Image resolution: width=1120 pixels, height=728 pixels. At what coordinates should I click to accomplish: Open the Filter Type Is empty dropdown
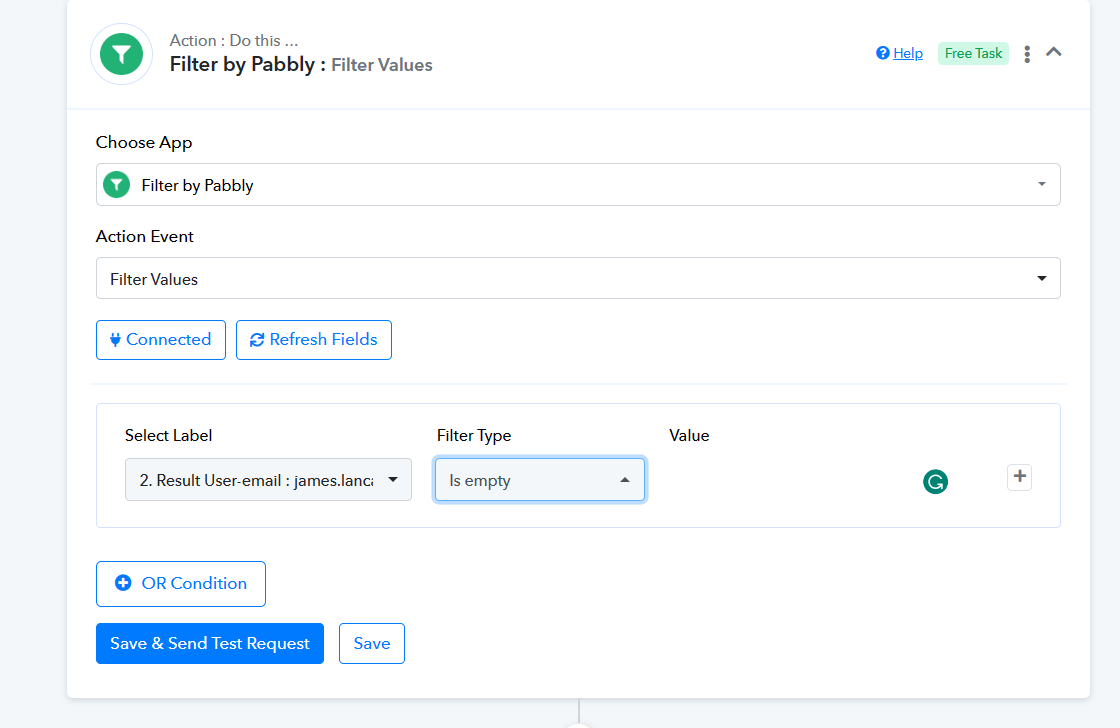tap(540, 480)
